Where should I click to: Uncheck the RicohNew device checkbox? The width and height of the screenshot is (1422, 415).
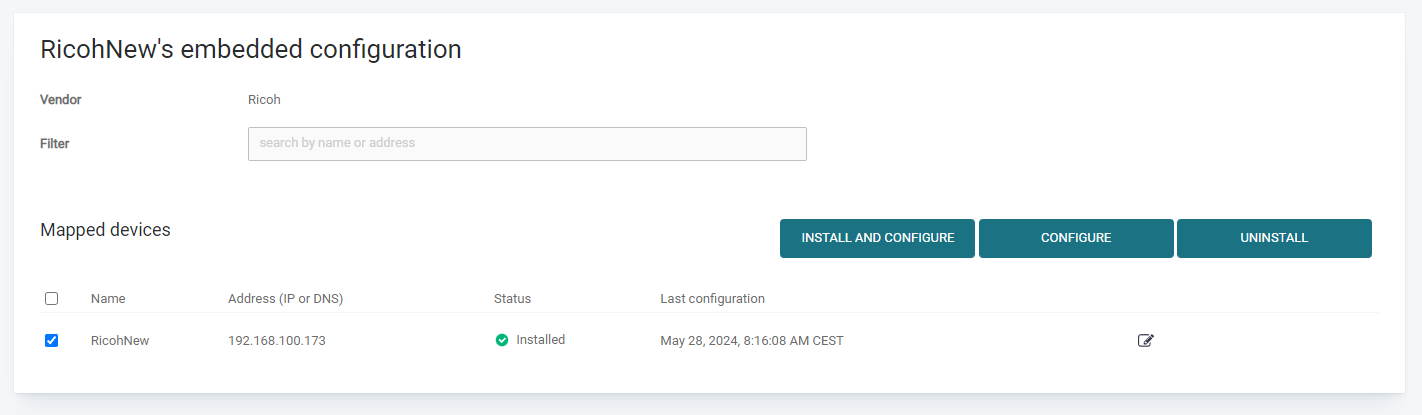point(52,341)
